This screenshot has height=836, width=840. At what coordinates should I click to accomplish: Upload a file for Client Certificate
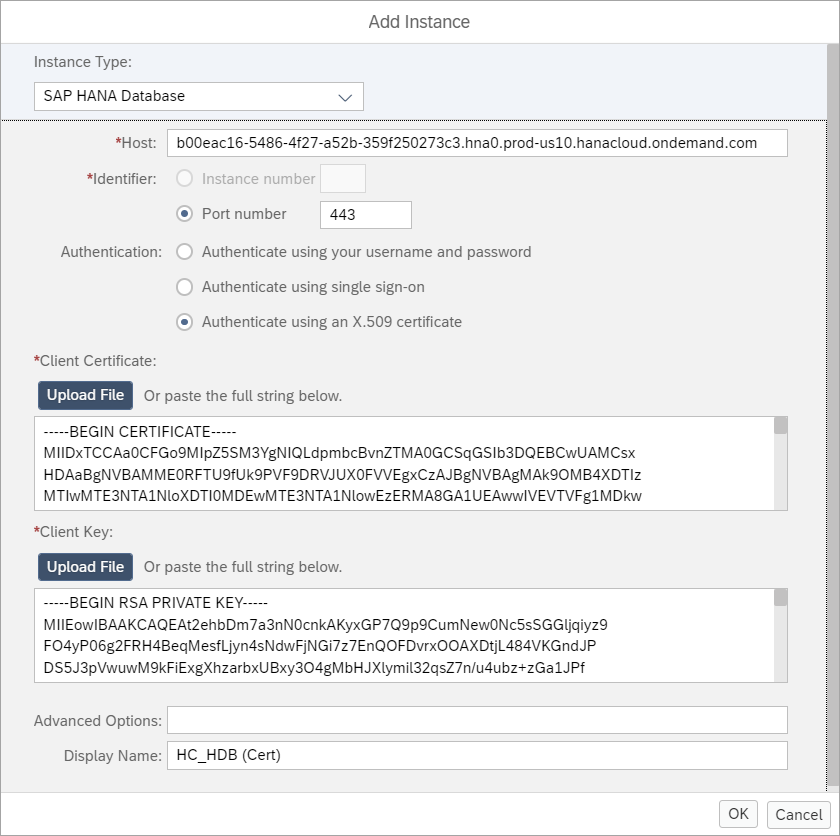click(x=85, y=395)
